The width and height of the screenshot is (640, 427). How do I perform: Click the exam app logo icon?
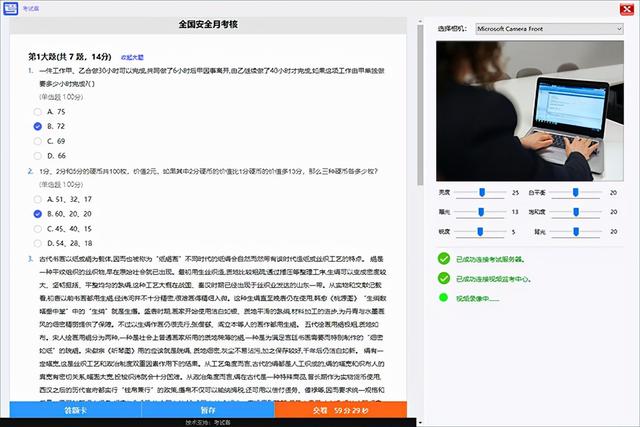click(11, 8)
